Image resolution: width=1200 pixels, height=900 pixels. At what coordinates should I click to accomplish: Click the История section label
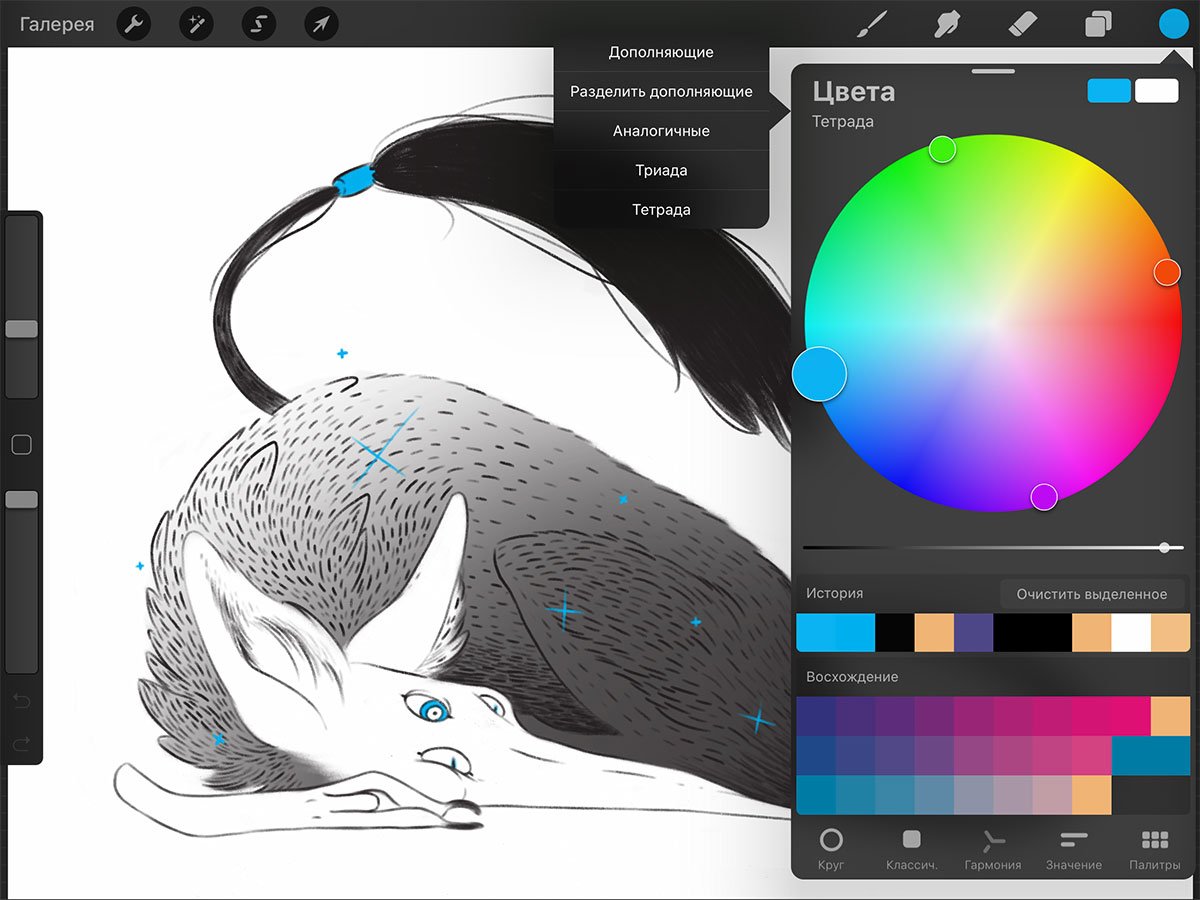(x=834, y=593)
